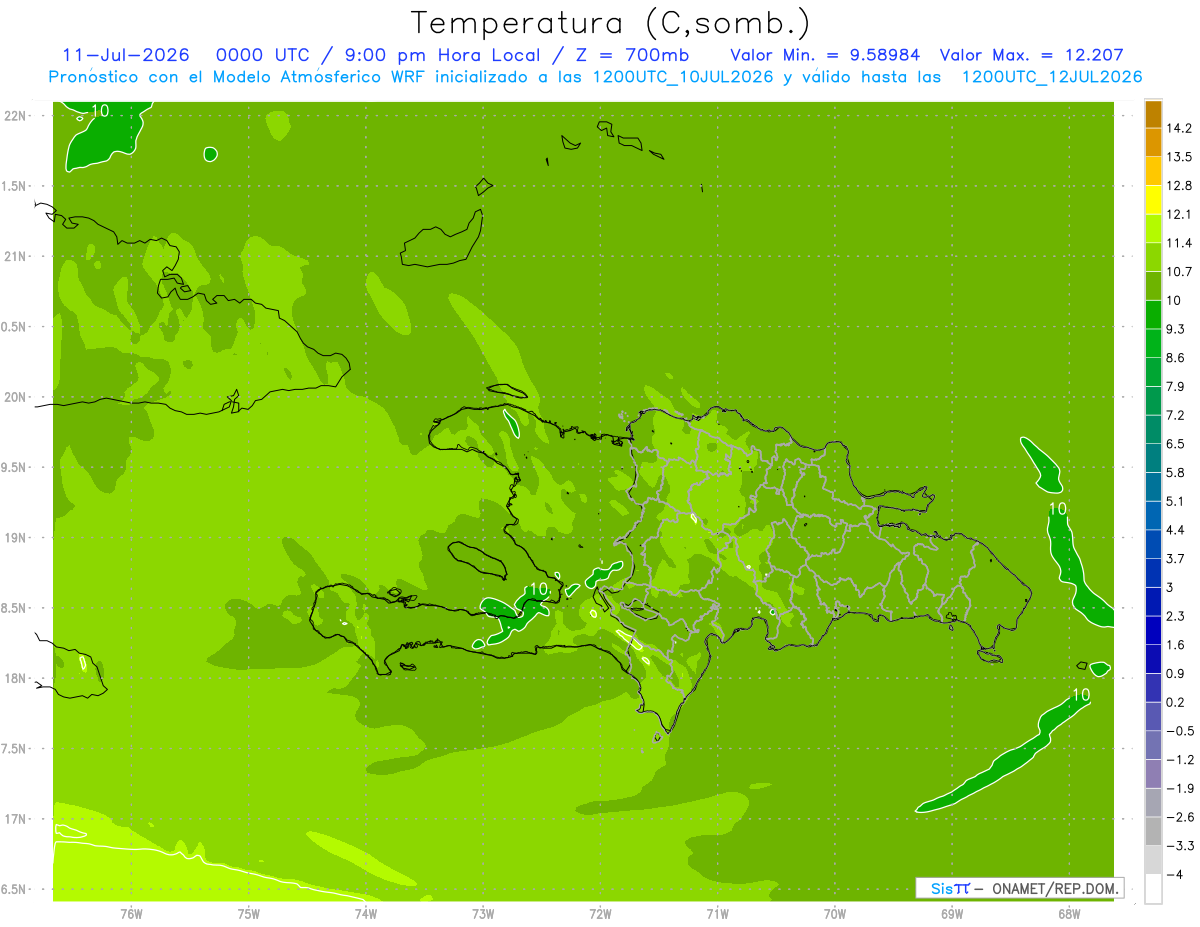The height and width of the screenshot is (927, 1200).
Task: Click the blue color bar segment between 4.4 and 3.7
Action: pyautogui.click(x=1153, y=544)
